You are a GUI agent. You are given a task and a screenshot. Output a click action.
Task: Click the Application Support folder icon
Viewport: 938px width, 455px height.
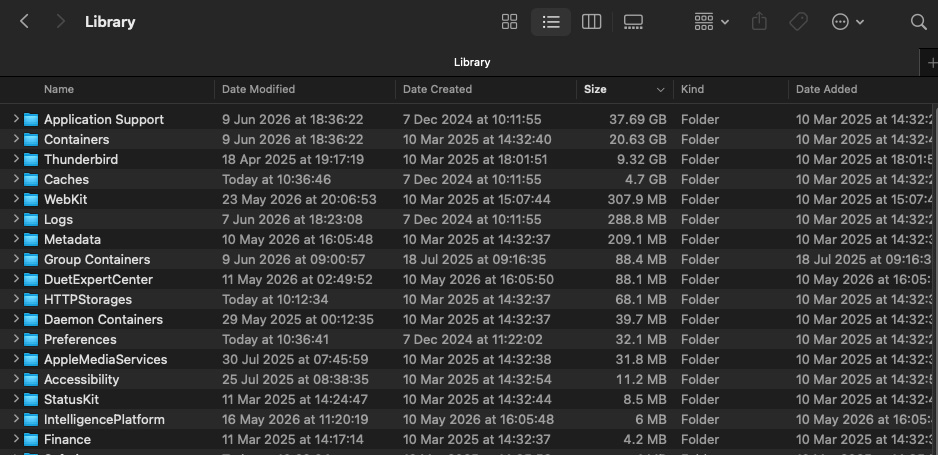tap(31, 120)
